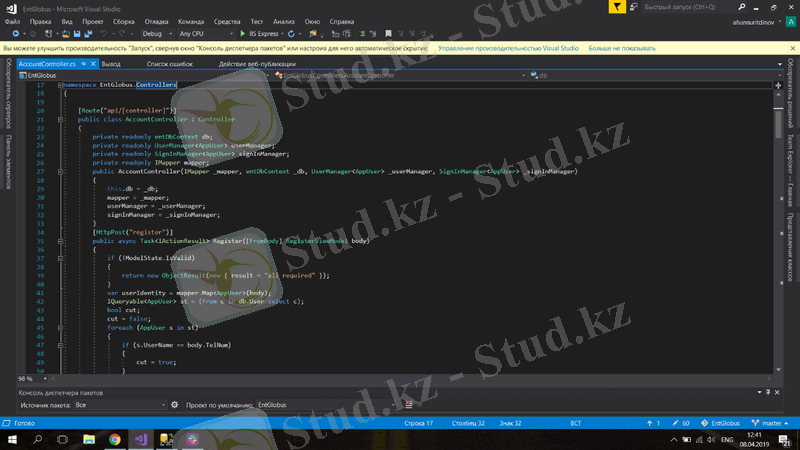Open the package source 'Все' dropdown
Image resolution: width=800 pixels, height=450 pixels.
pos(120,405)
